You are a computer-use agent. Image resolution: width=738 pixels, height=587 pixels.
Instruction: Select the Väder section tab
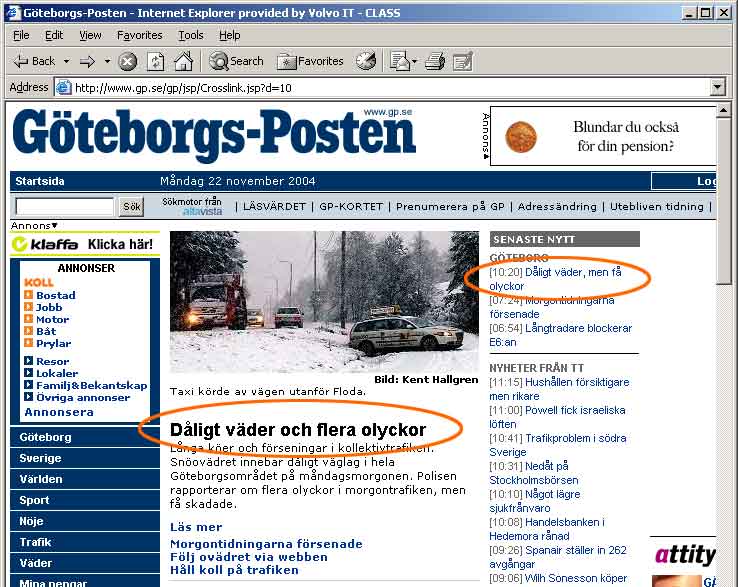tap(85, 563)
